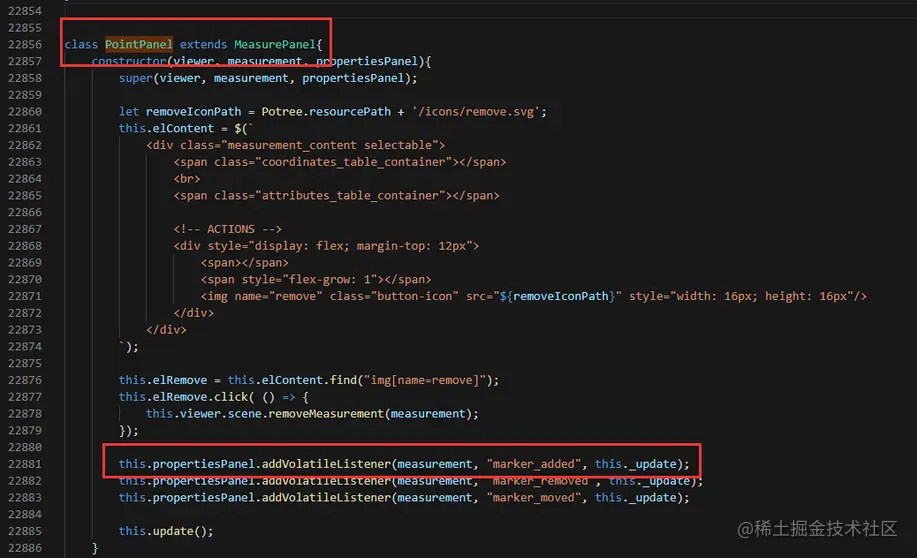Click addVolatileListener on line 22881
Screen dimensions: 917x558
tap(326, 464)
